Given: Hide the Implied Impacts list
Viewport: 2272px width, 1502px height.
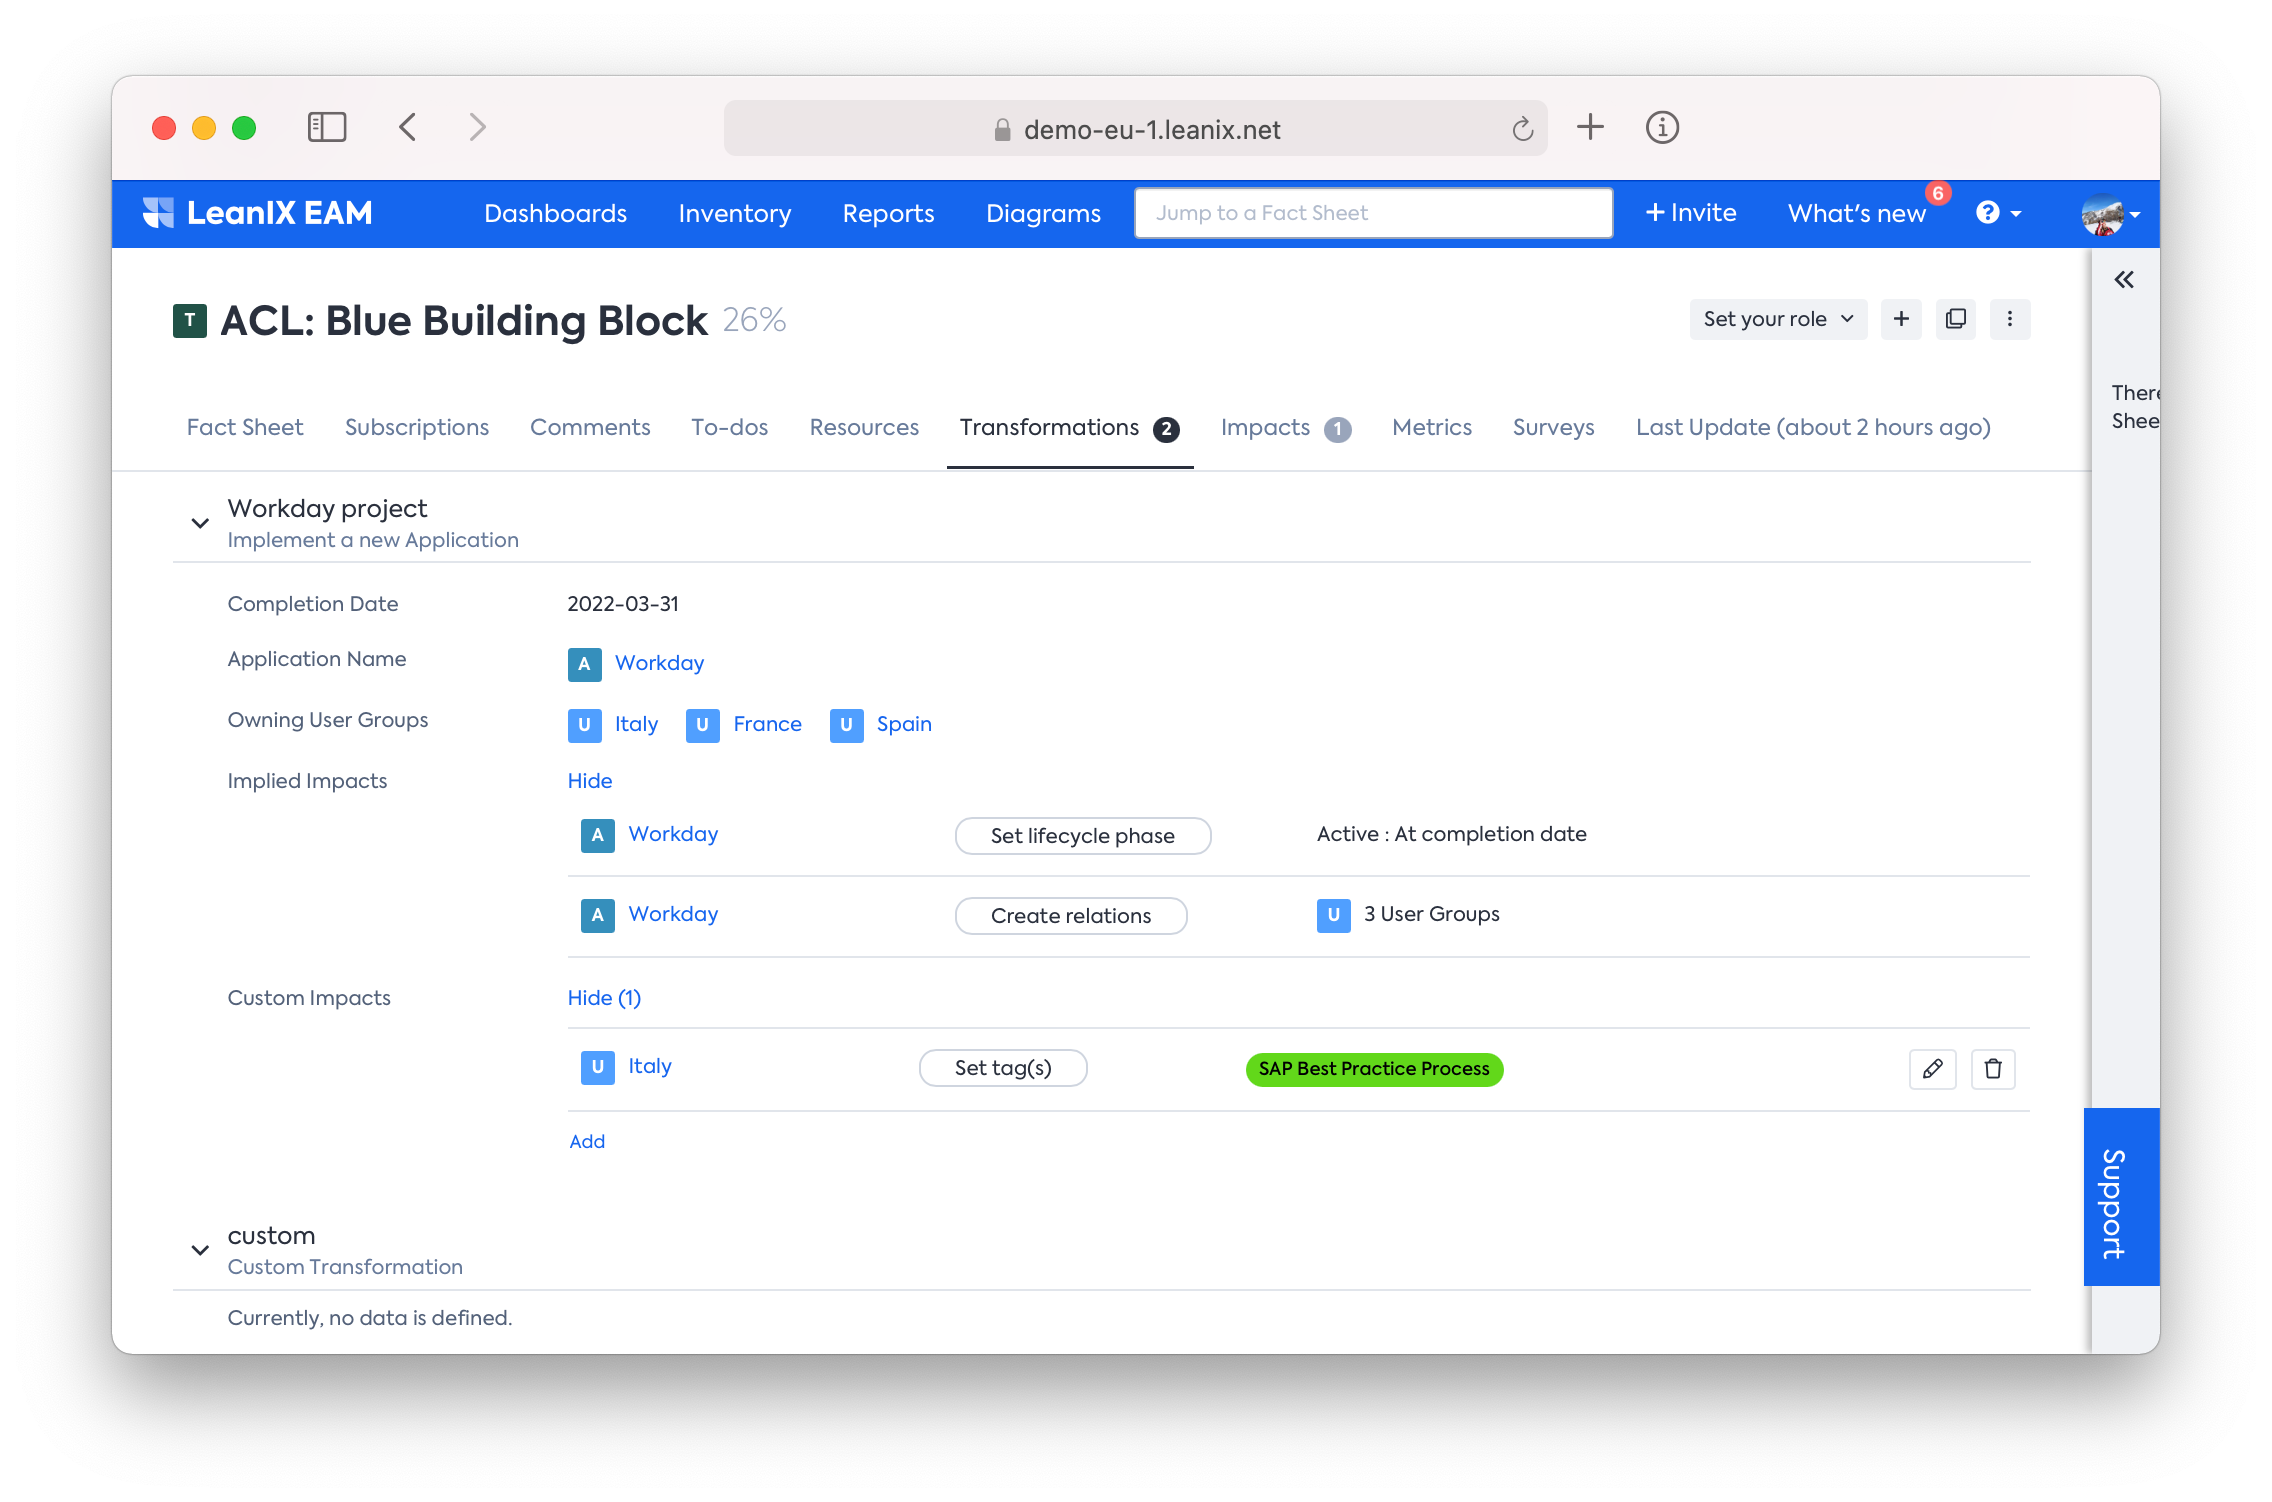Looking at the screenshot, I should (x=590, y=781).
